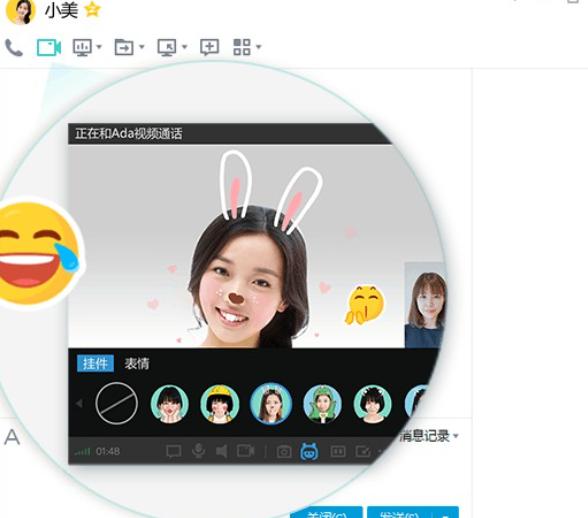Click the send file folder icon

click(124, 48)
